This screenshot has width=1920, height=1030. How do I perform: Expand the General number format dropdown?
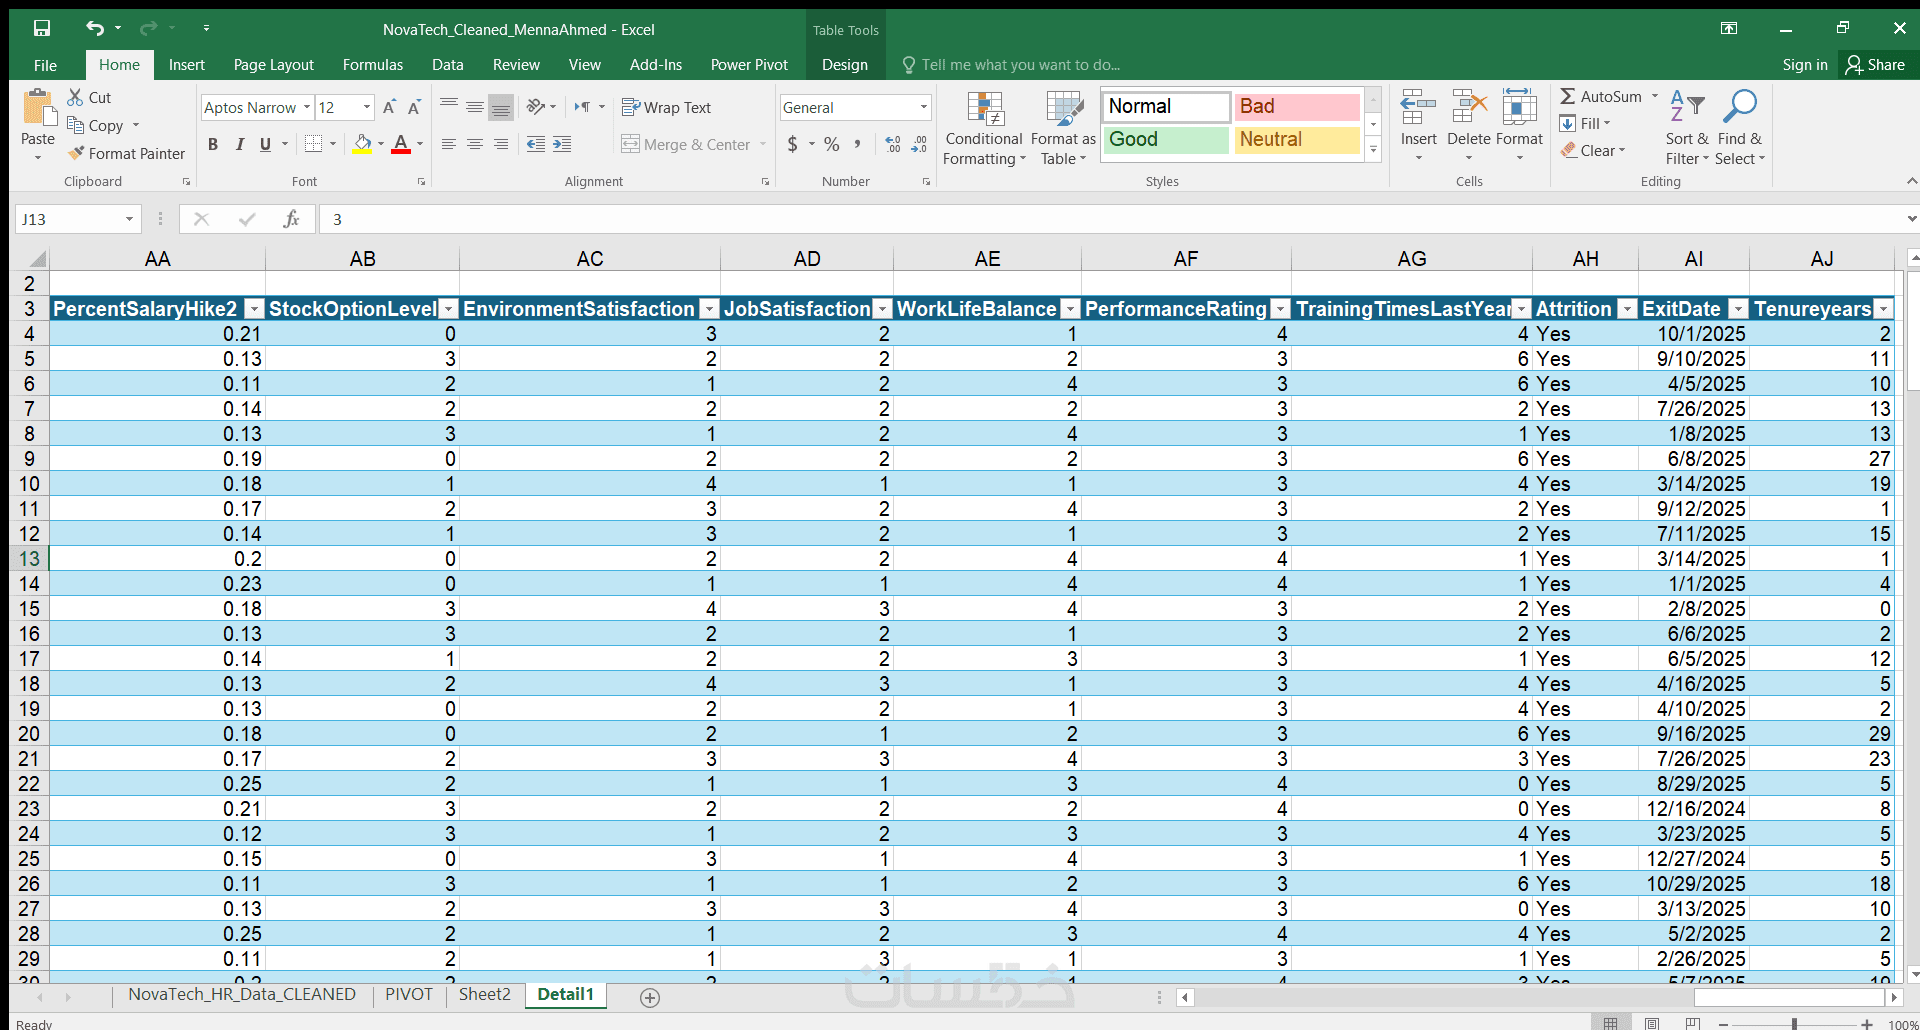pyautogui.click(x=924, y=107)
